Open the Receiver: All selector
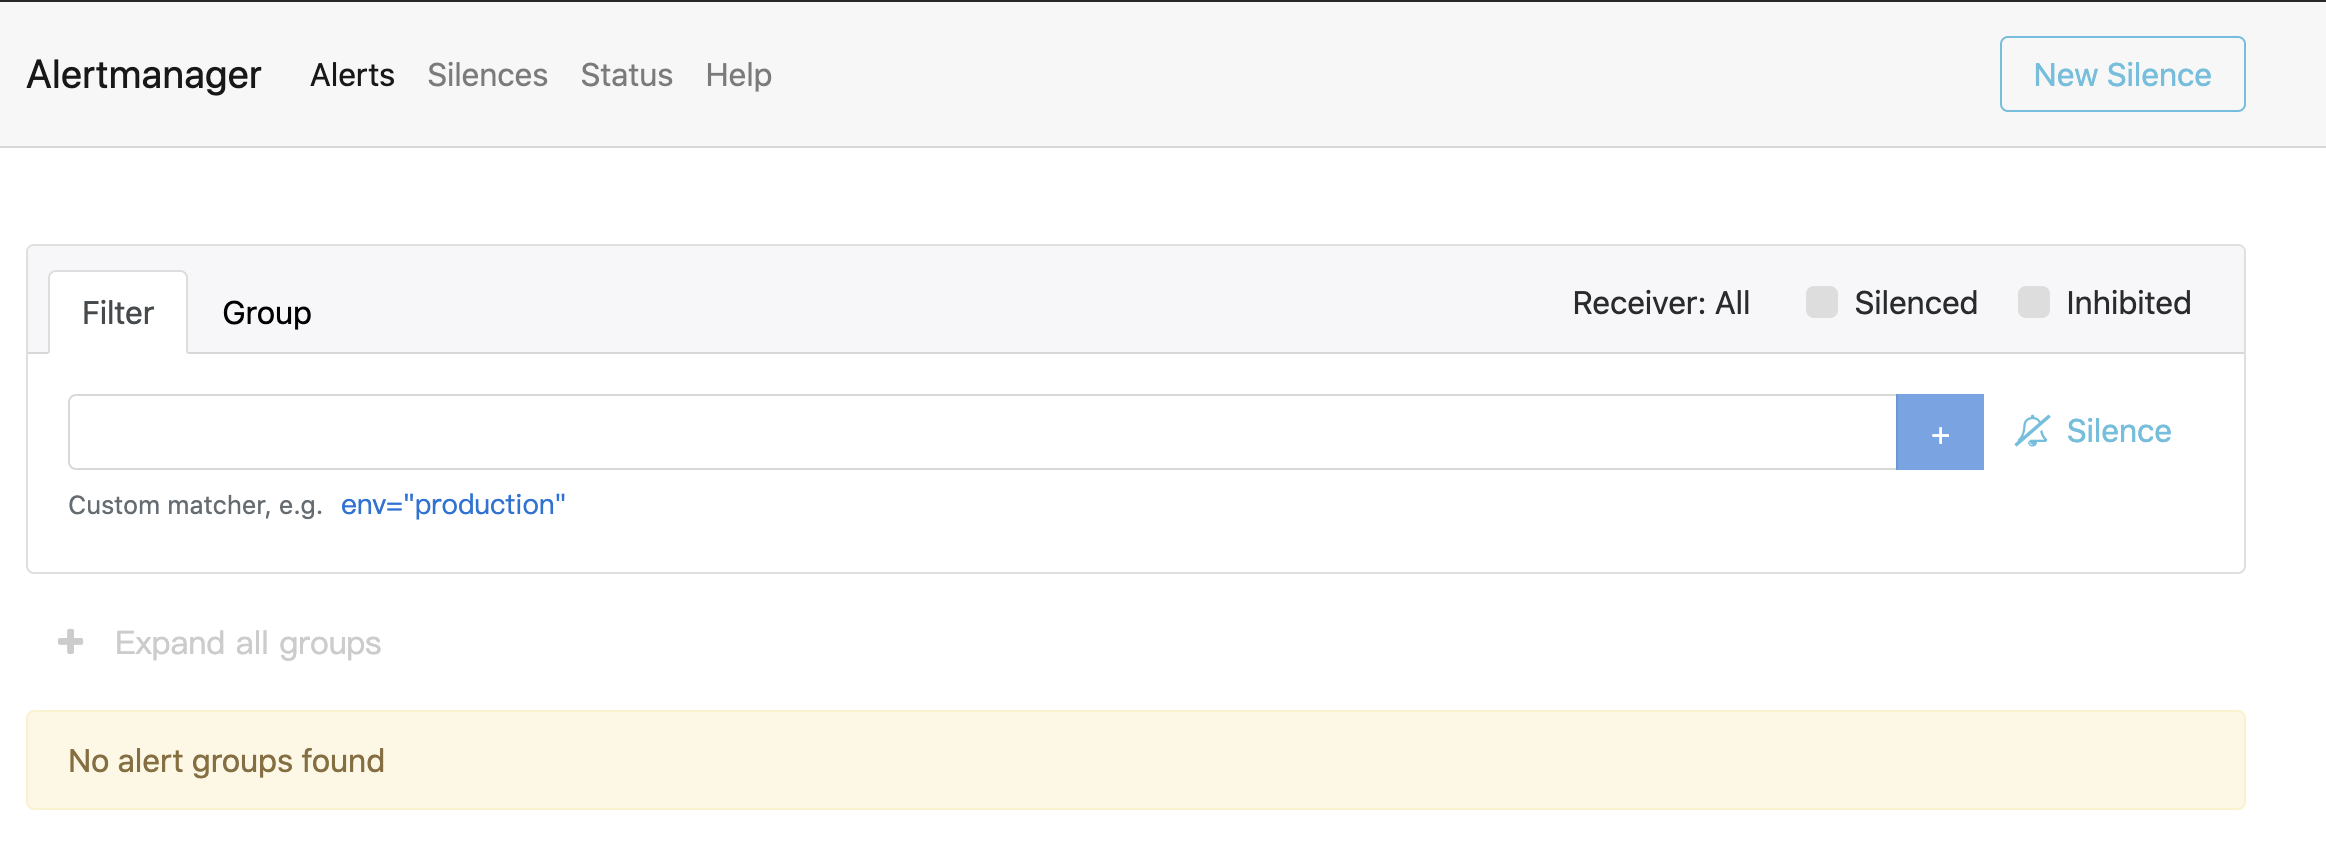2326x868 pixels. (x=1661, y=303)
